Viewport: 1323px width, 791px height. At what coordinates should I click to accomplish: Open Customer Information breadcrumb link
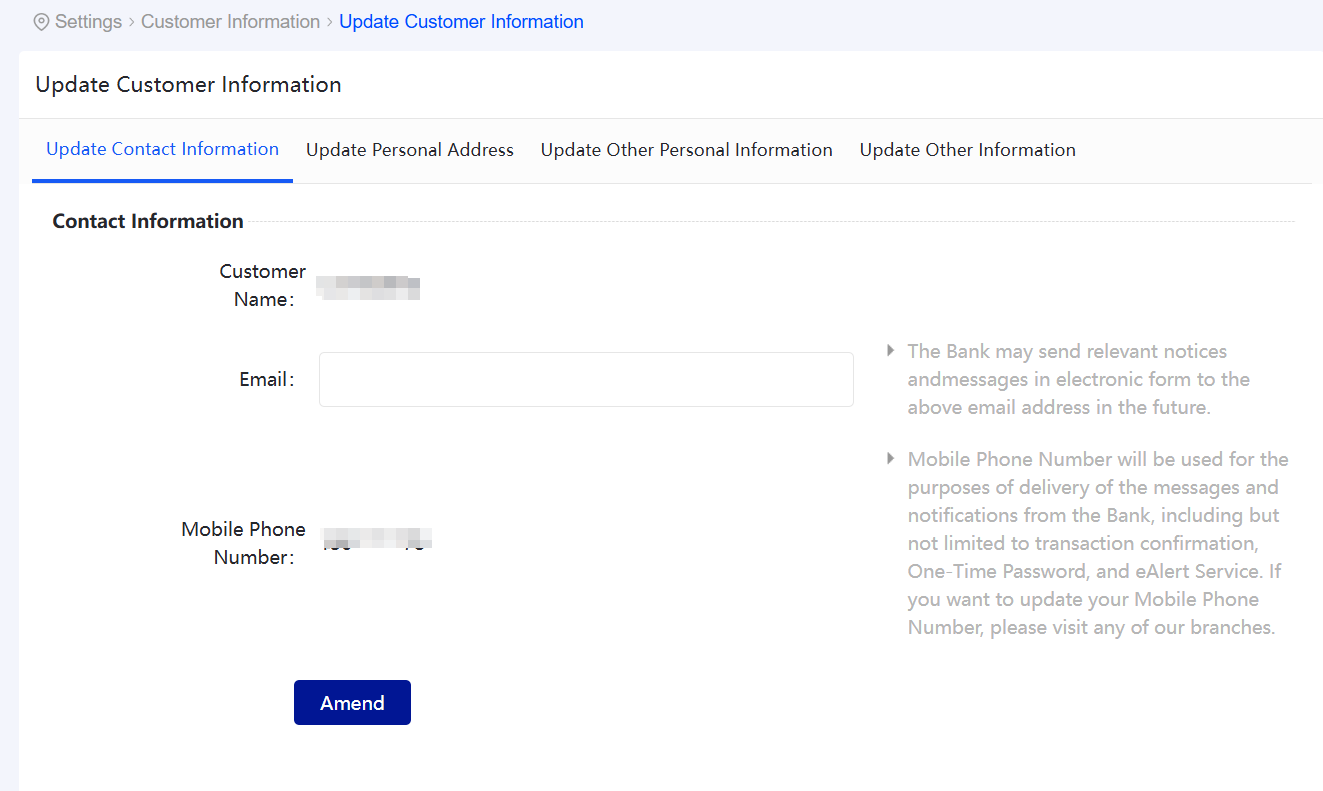pyautogui.click(x=230, y=22)
